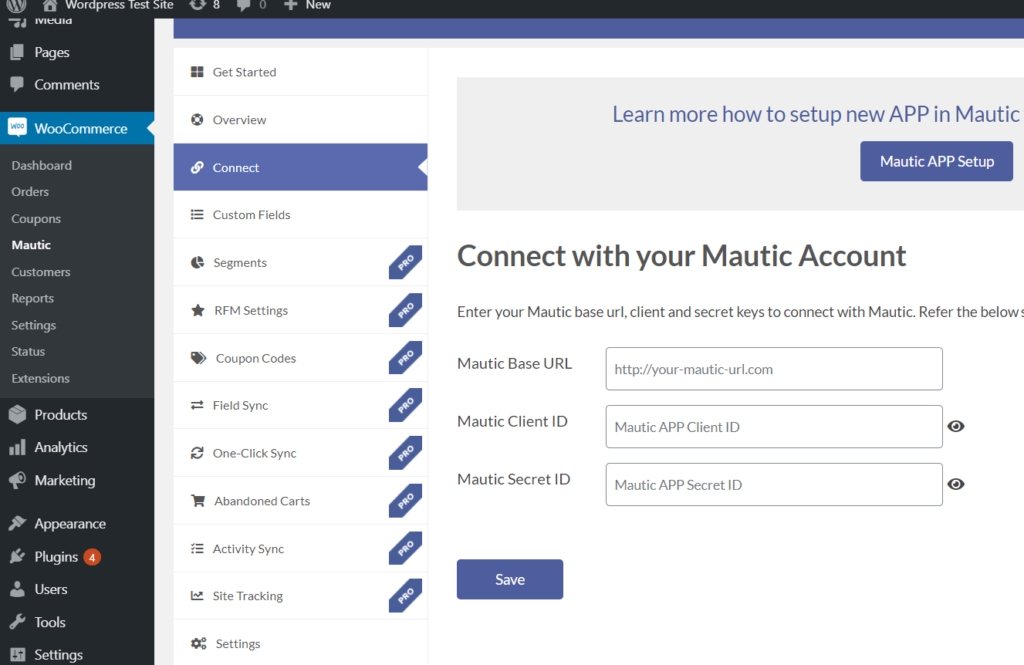This screenshot has height=665, width=1024.
Task: Open Analytics in the sidebar
Action: (x=77, y=447)
